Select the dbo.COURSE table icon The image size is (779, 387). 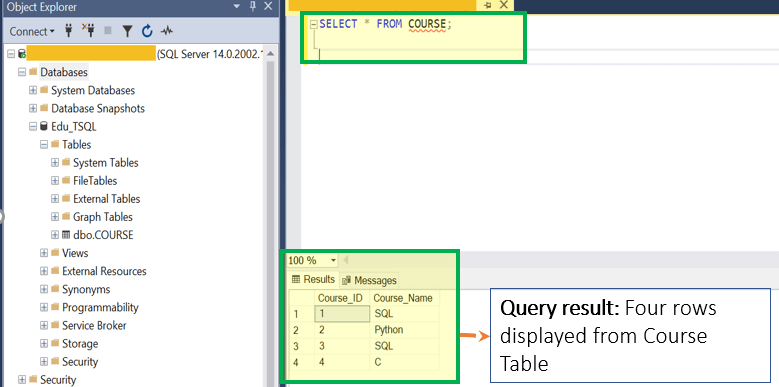(x=66, y=235)
